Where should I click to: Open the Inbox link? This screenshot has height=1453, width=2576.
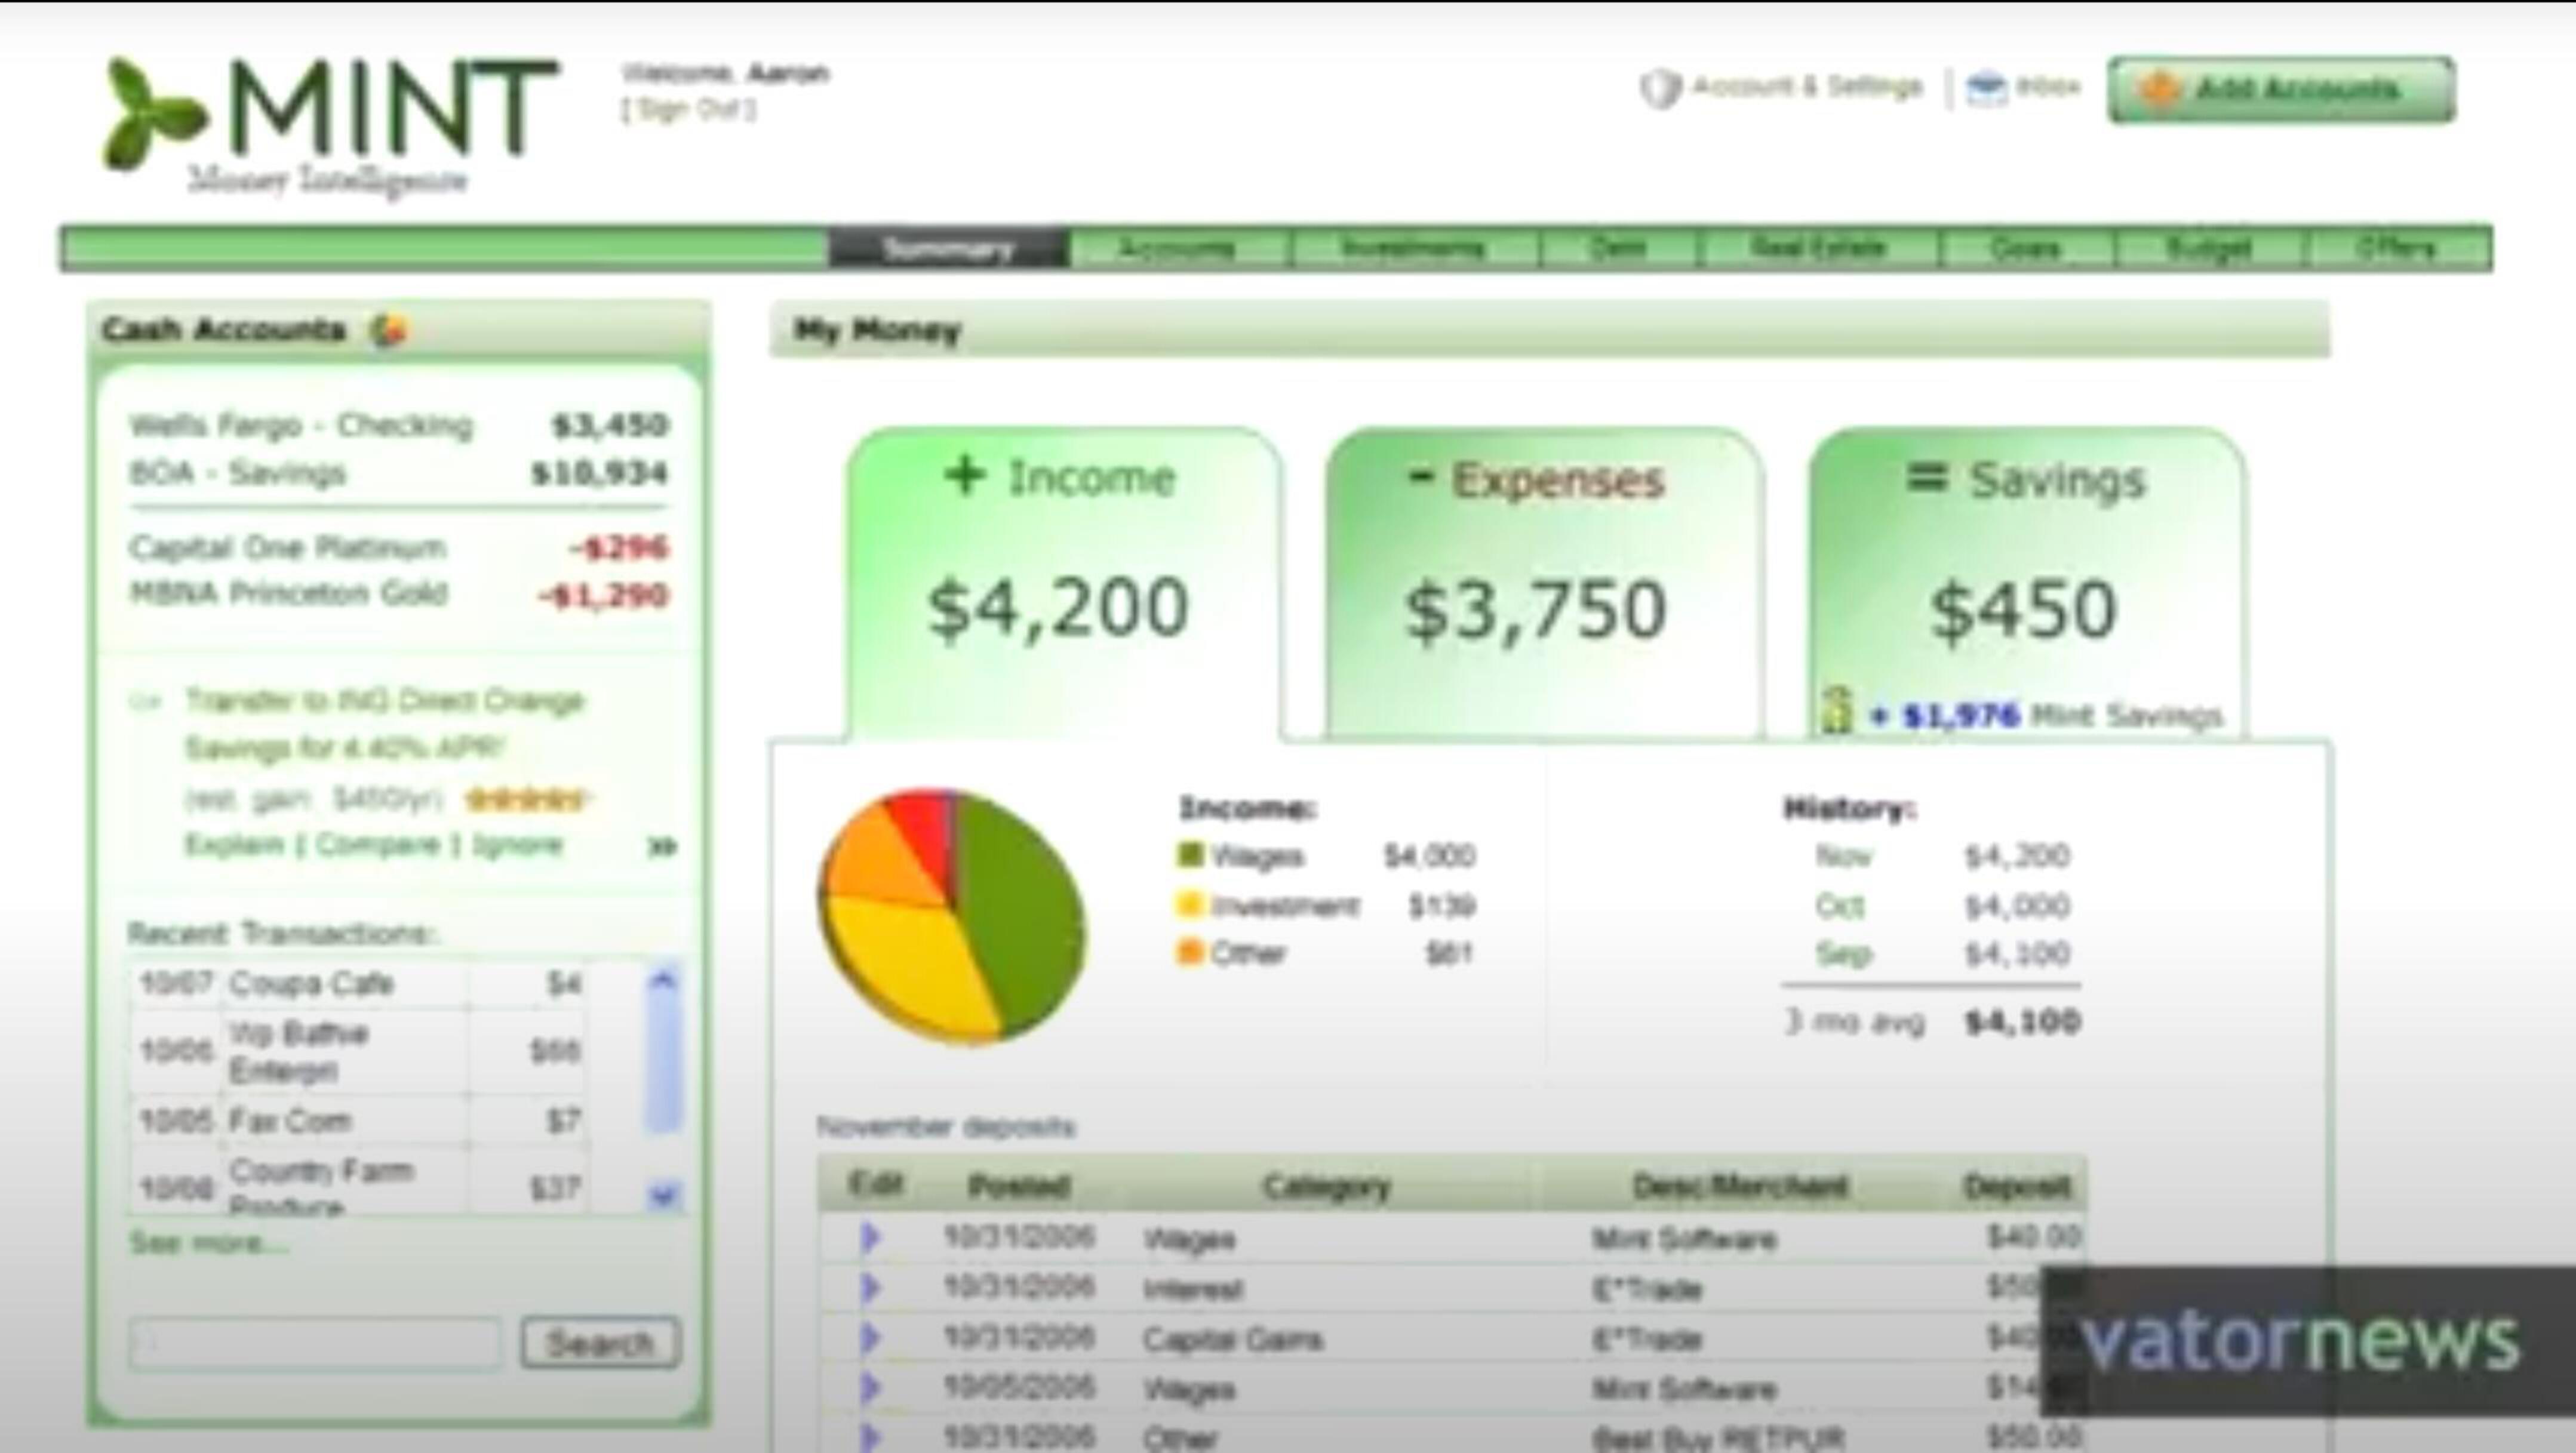[x=2048, y=88]
